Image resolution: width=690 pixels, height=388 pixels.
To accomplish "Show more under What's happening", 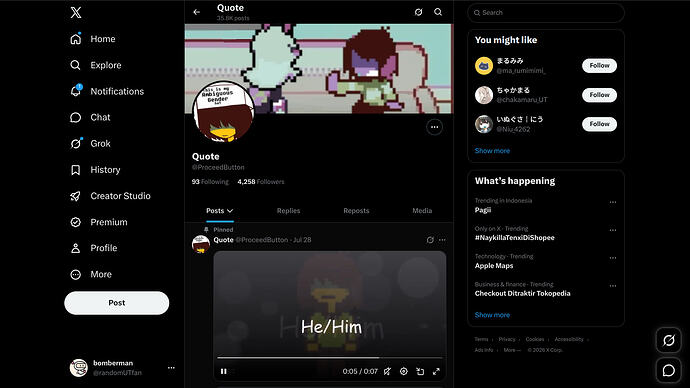I will [x=492, y=315].
